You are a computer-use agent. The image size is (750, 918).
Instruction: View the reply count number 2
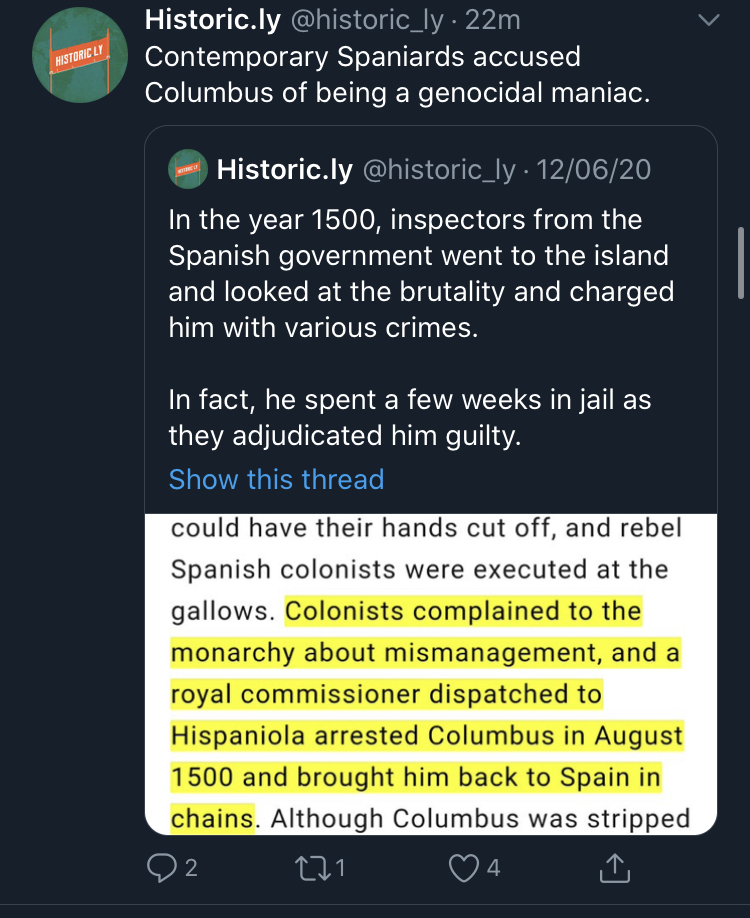tap(191, 868)
